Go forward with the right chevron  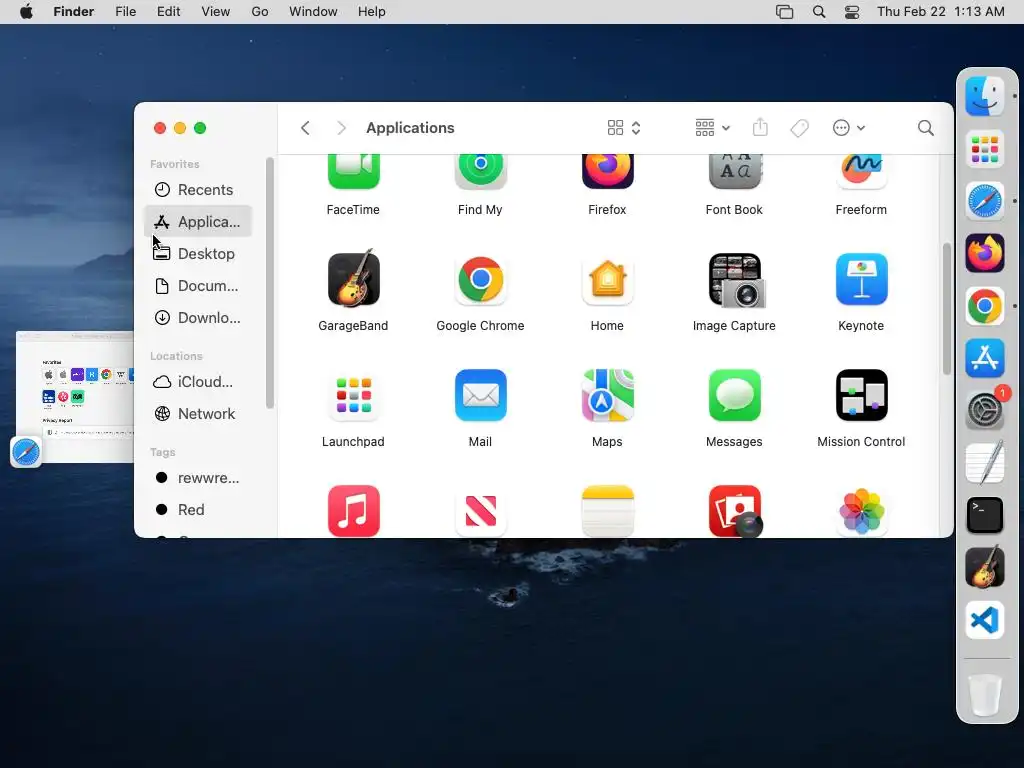341,128
